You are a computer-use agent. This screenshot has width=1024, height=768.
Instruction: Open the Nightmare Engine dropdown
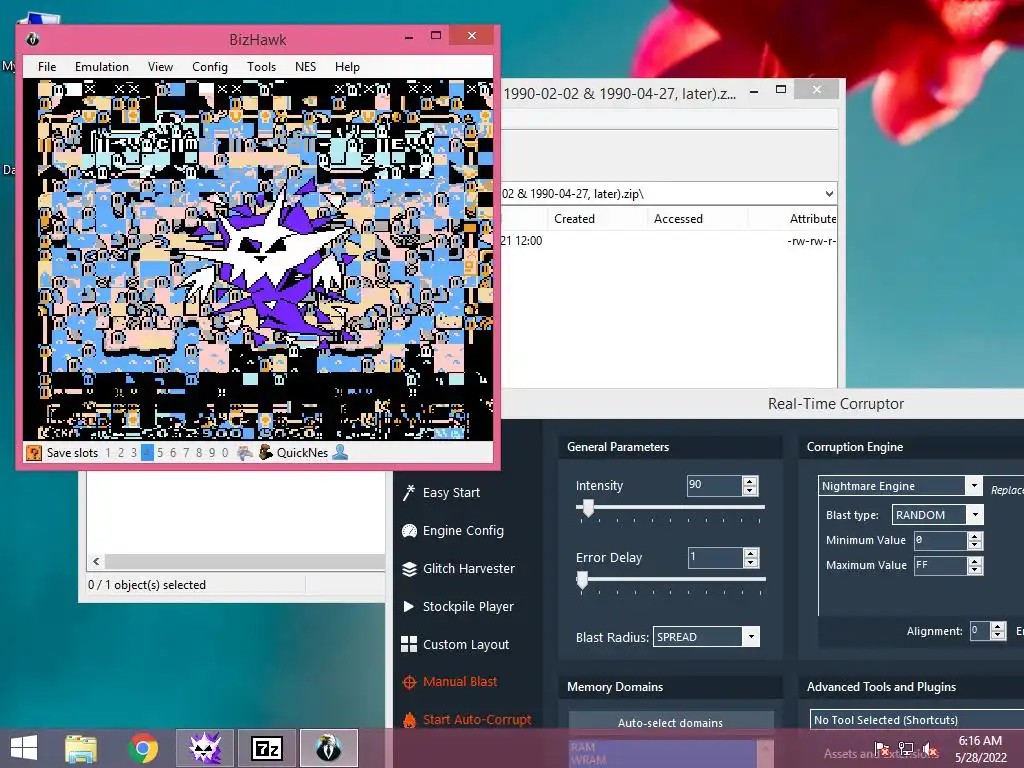(x=974, y=485)
